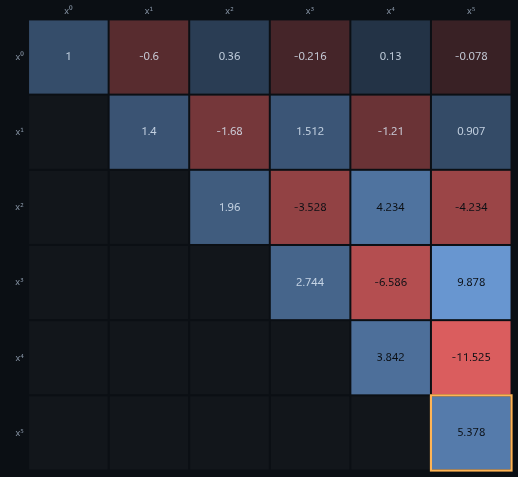
Task: Select the -11.525 cell
Action: 471,358
